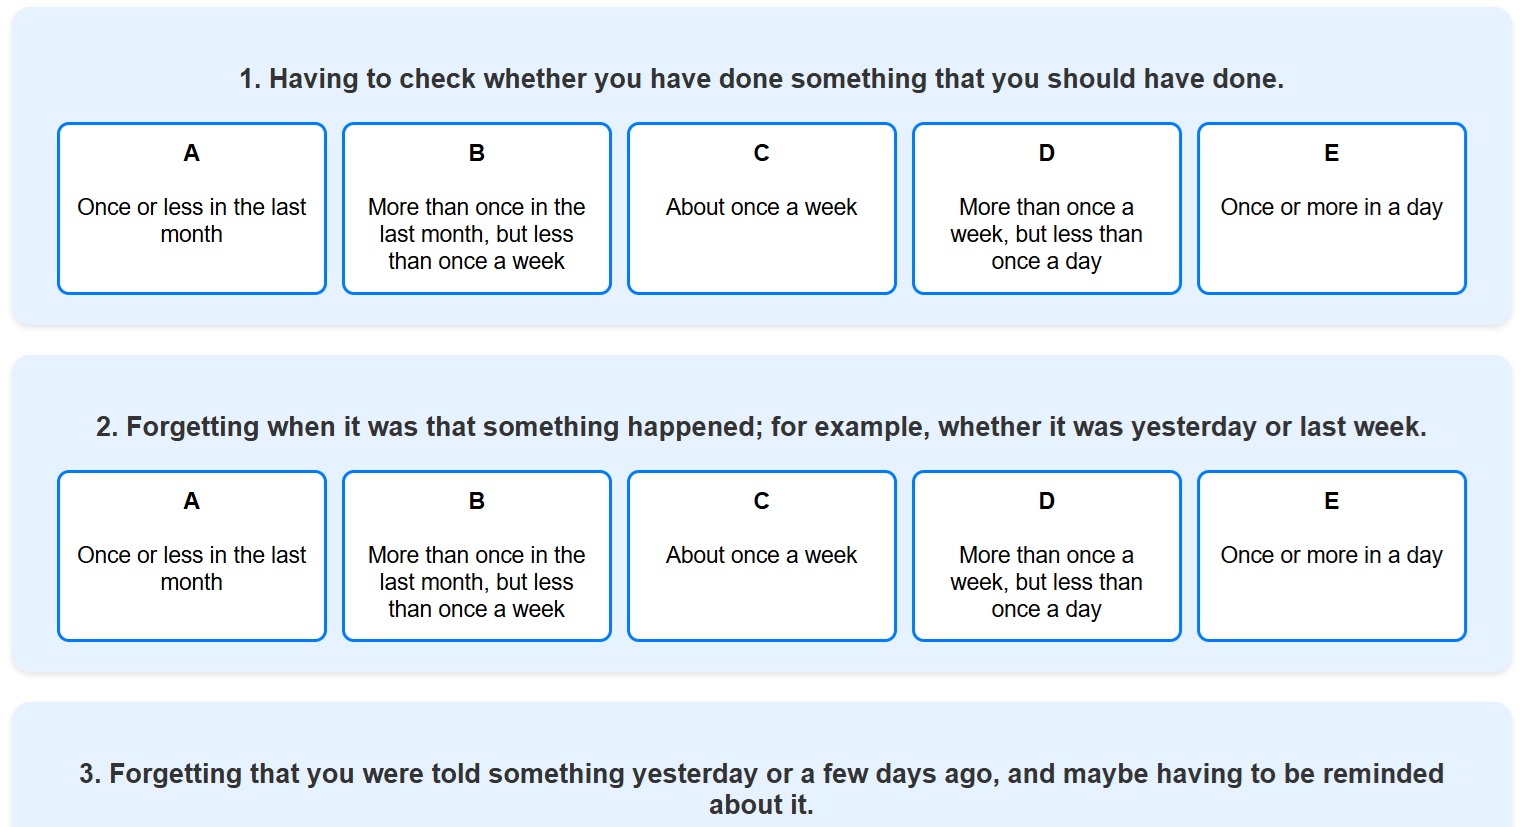Click 'Once or less in the last month' text, question 2

point(192,568)
